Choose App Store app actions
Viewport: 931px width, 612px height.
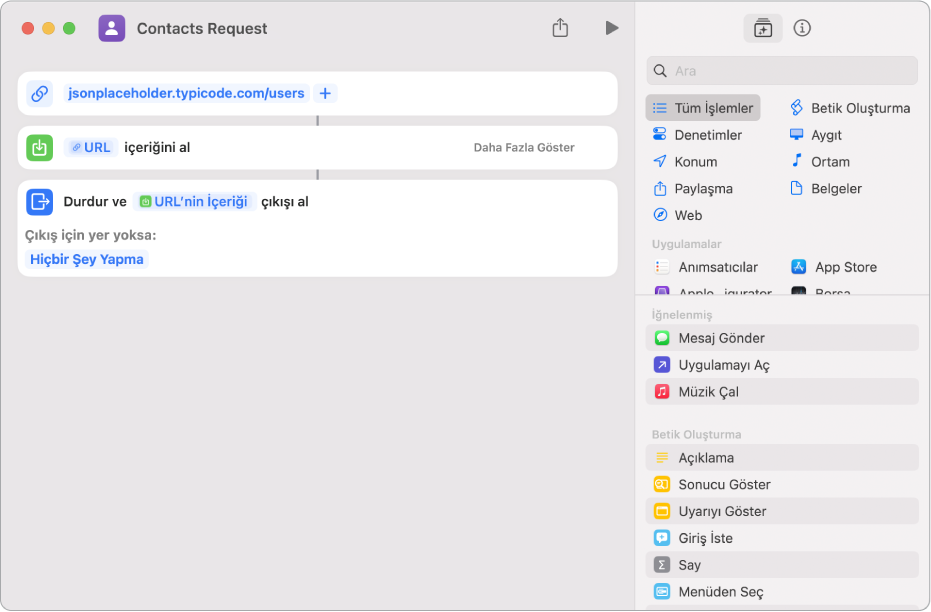(834, 267)
